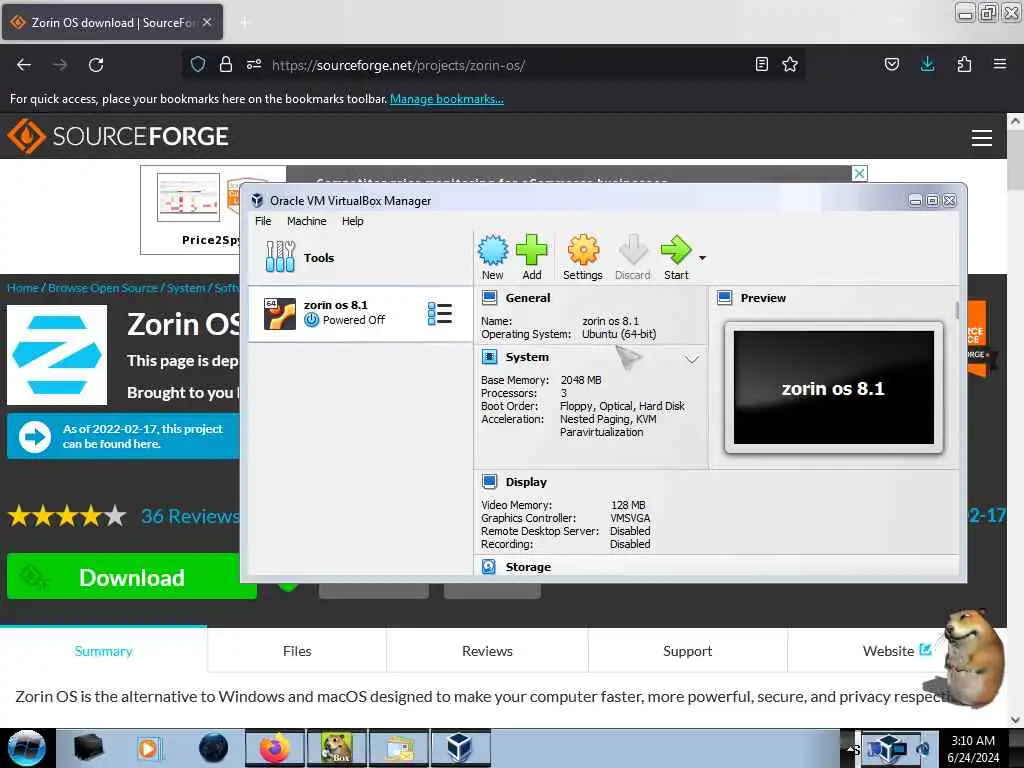Close the Zorin OS download tab

coord(207,22)
